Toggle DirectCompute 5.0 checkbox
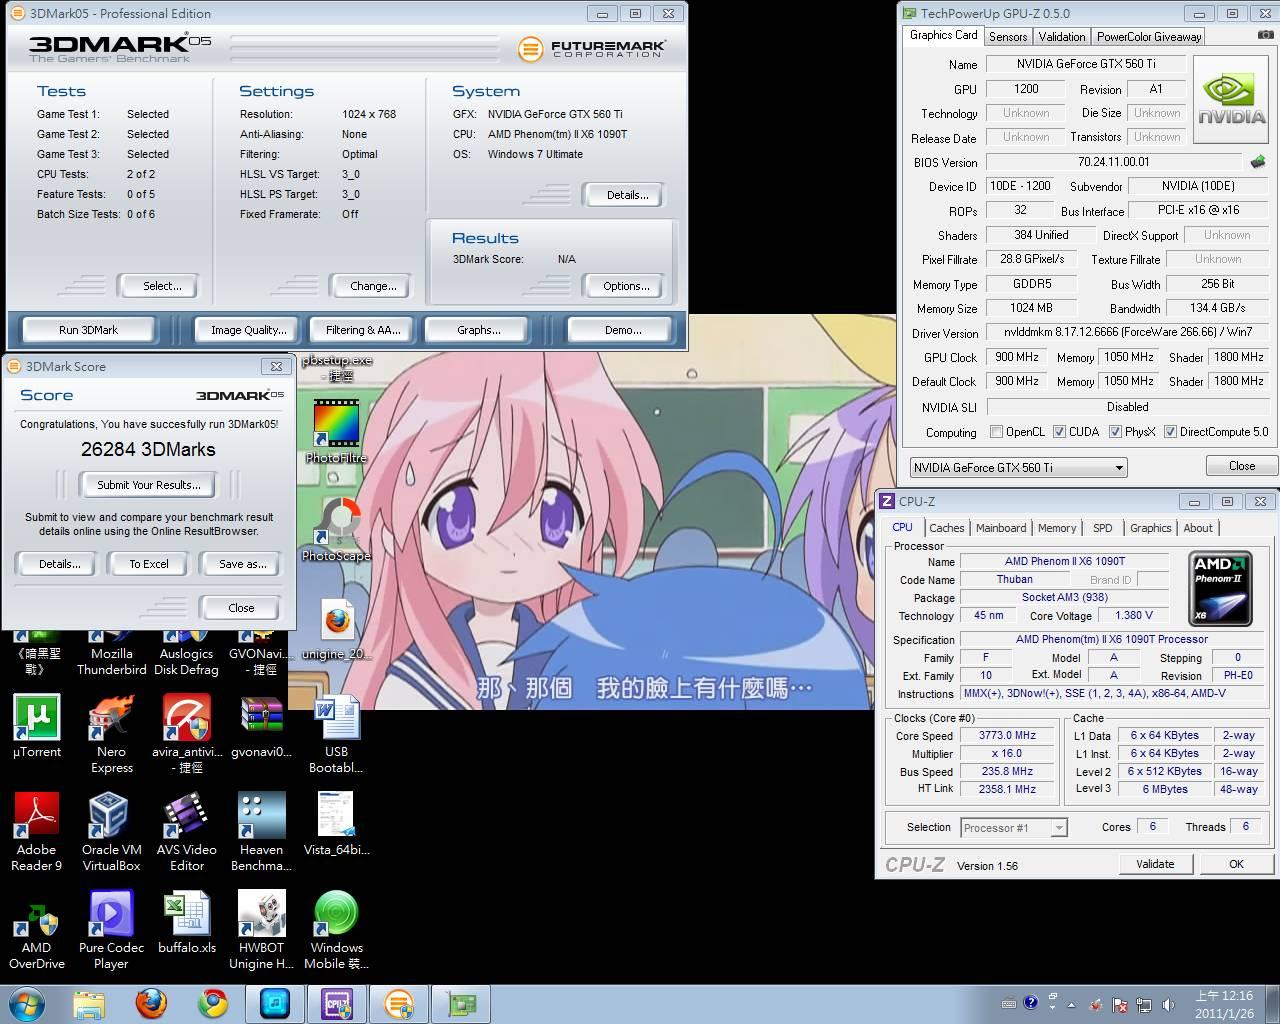Viewport: 1280px width, 1024px height. pos(1170,432)
